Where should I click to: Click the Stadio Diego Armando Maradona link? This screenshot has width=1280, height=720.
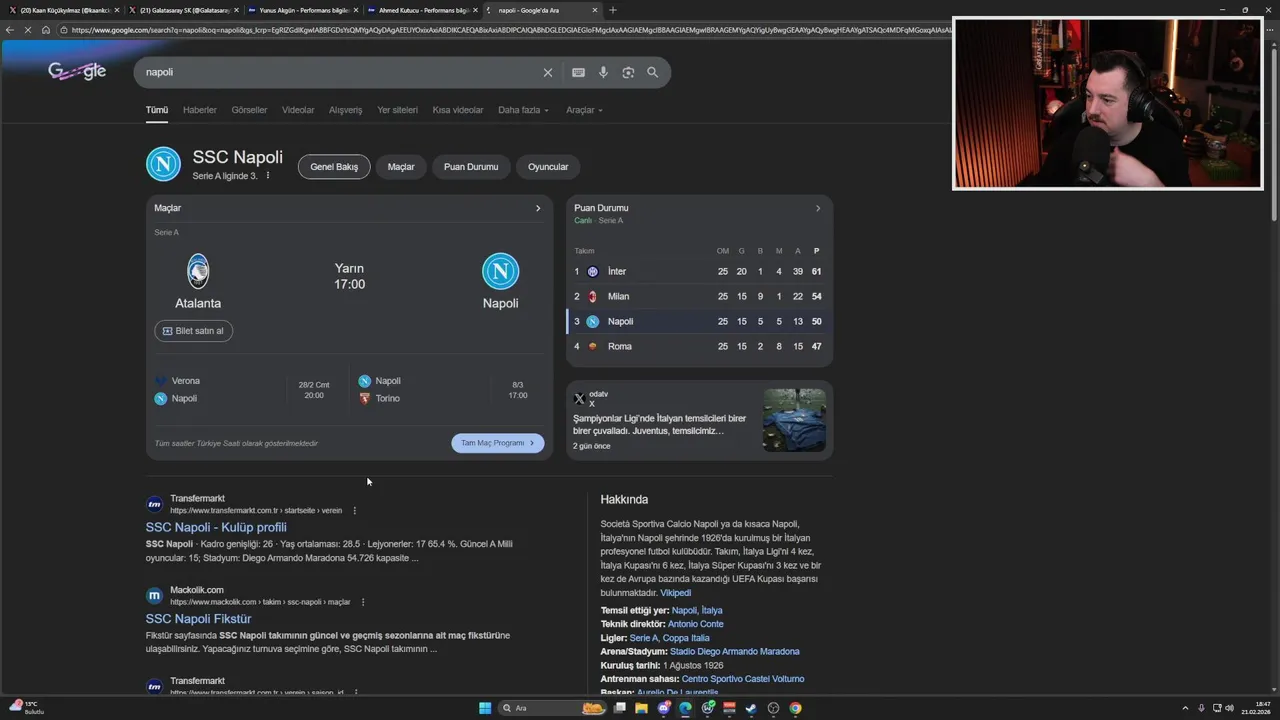point(734,651)
